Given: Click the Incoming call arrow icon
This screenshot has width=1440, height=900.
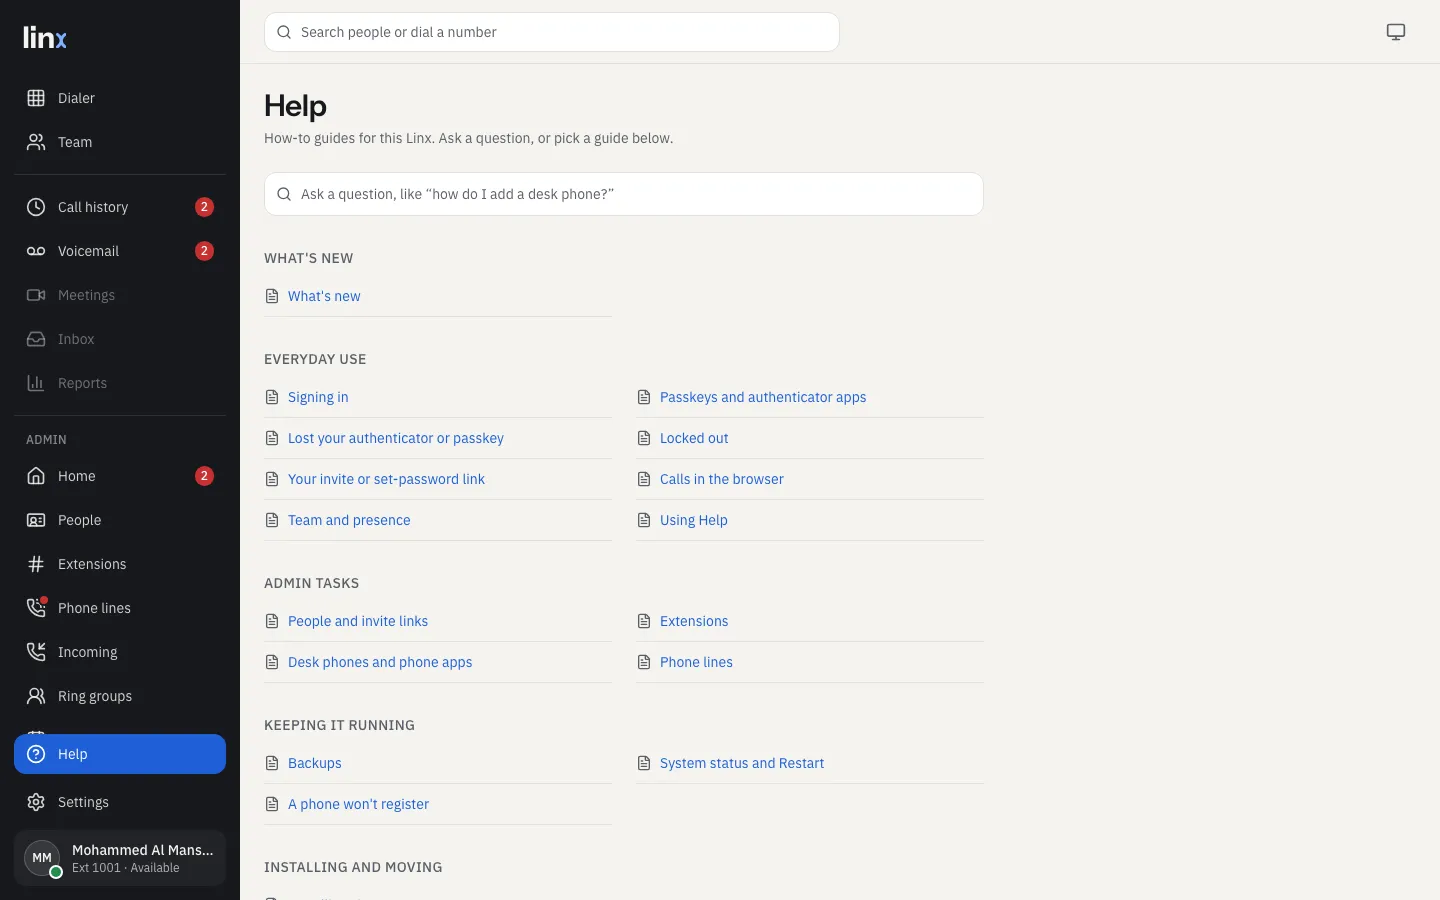Looking at the screenshot, I should pyautogui.click(x=36, y=652).
